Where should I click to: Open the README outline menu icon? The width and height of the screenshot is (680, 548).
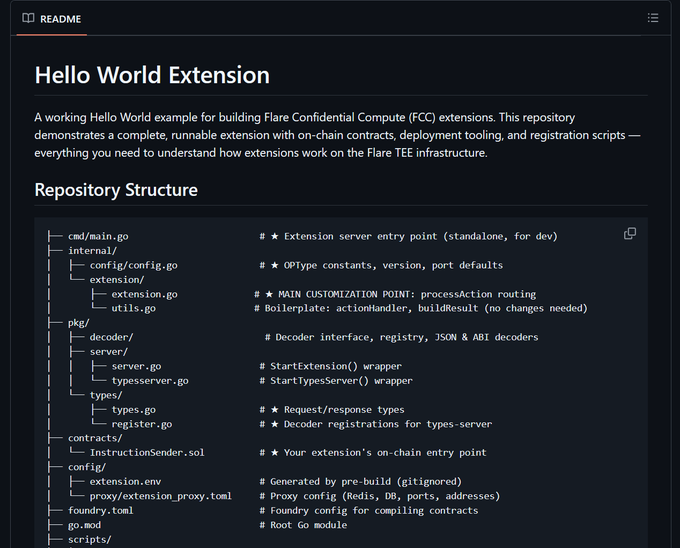653,18
